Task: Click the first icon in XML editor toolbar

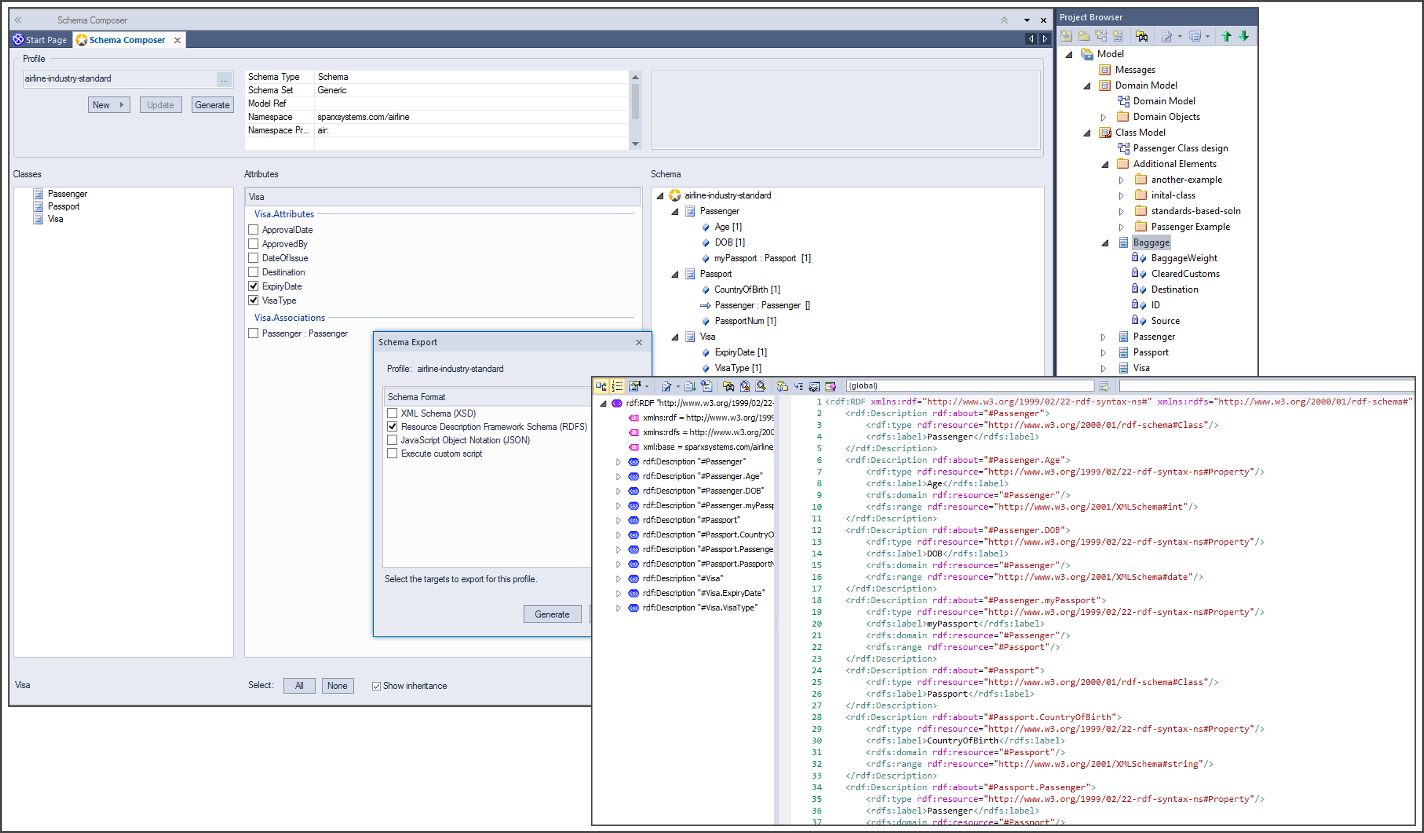Action: [602, 386]
